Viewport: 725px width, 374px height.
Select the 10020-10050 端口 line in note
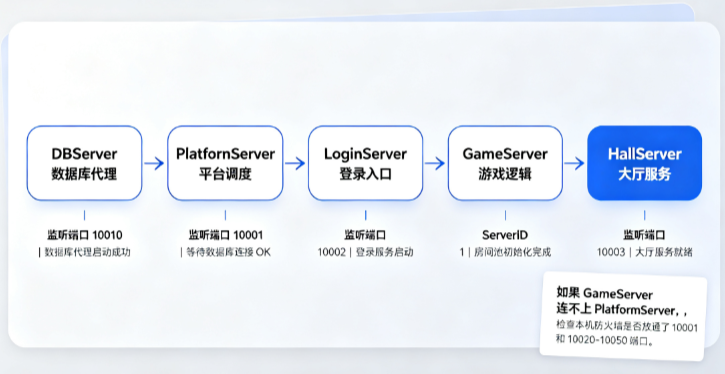click(x=605, y=341)
